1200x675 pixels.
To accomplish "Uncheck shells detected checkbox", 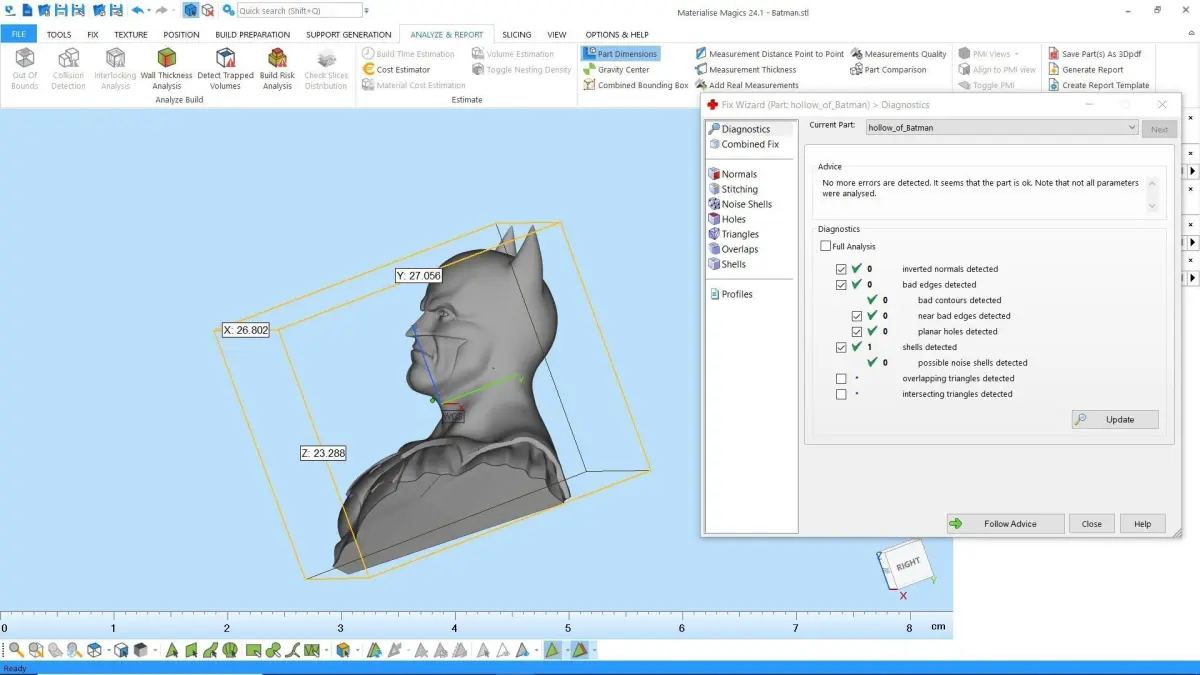I will [x=841, y=347].
